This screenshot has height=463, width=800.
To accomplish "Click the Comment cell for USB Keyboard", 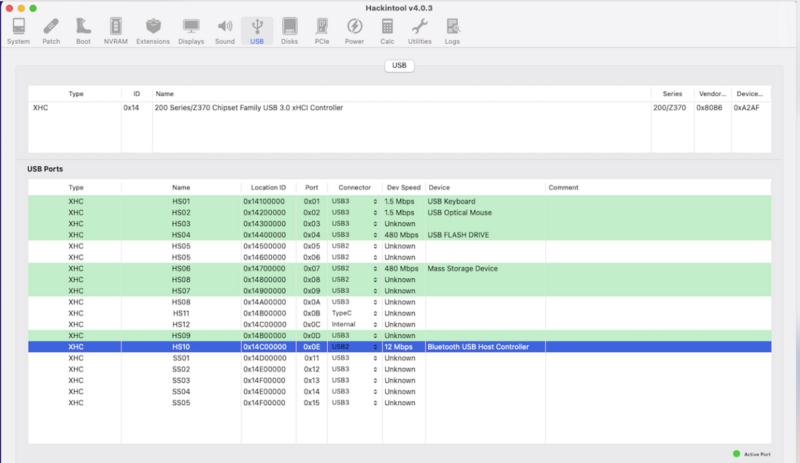I will (657, 201).
